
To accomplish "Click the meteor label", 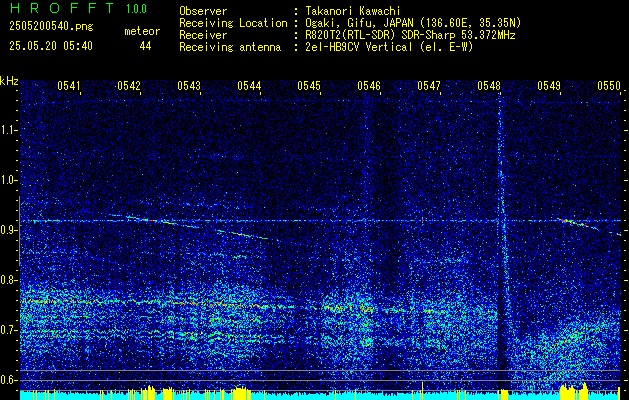I will (142, 31).
